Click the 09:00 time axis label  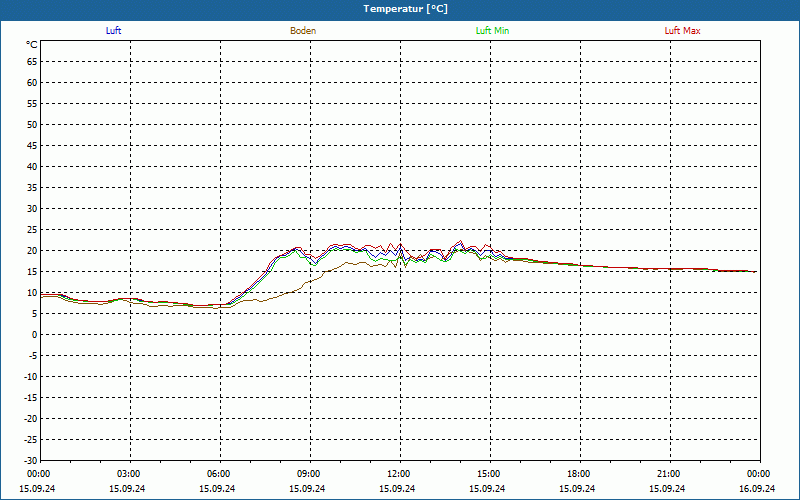[308, 474]
